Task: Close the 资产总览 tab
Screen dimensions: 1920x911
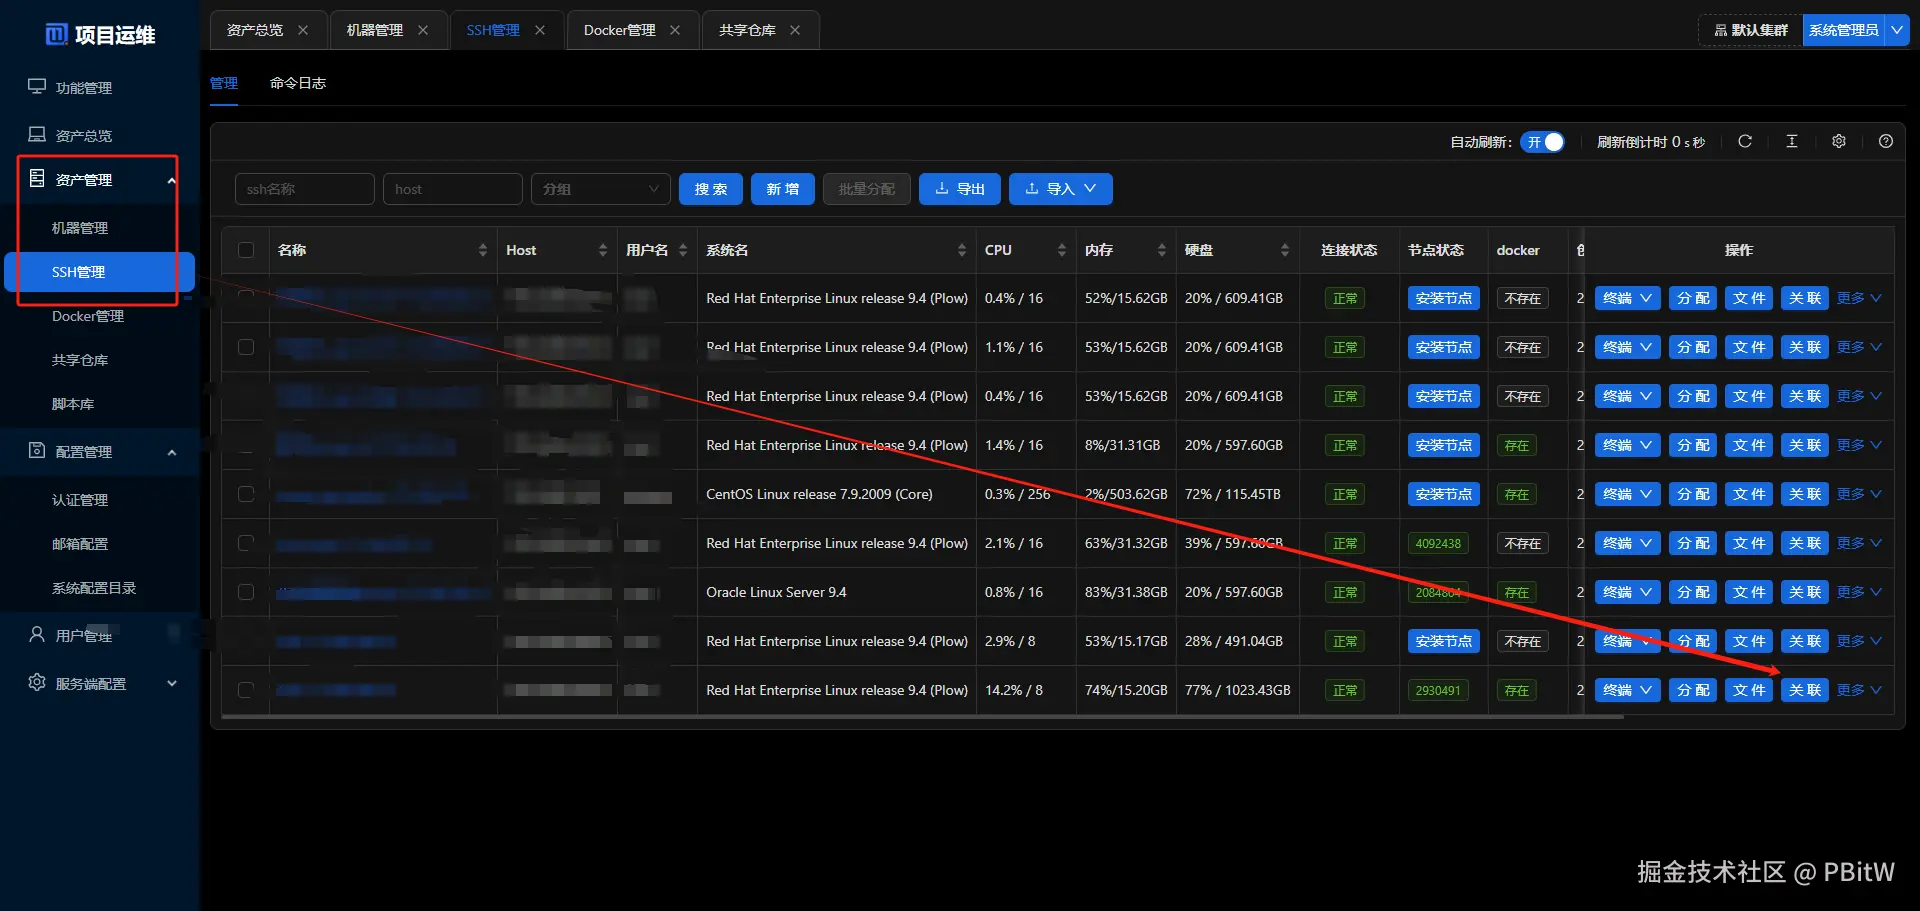Action: (x=303, y=30)
